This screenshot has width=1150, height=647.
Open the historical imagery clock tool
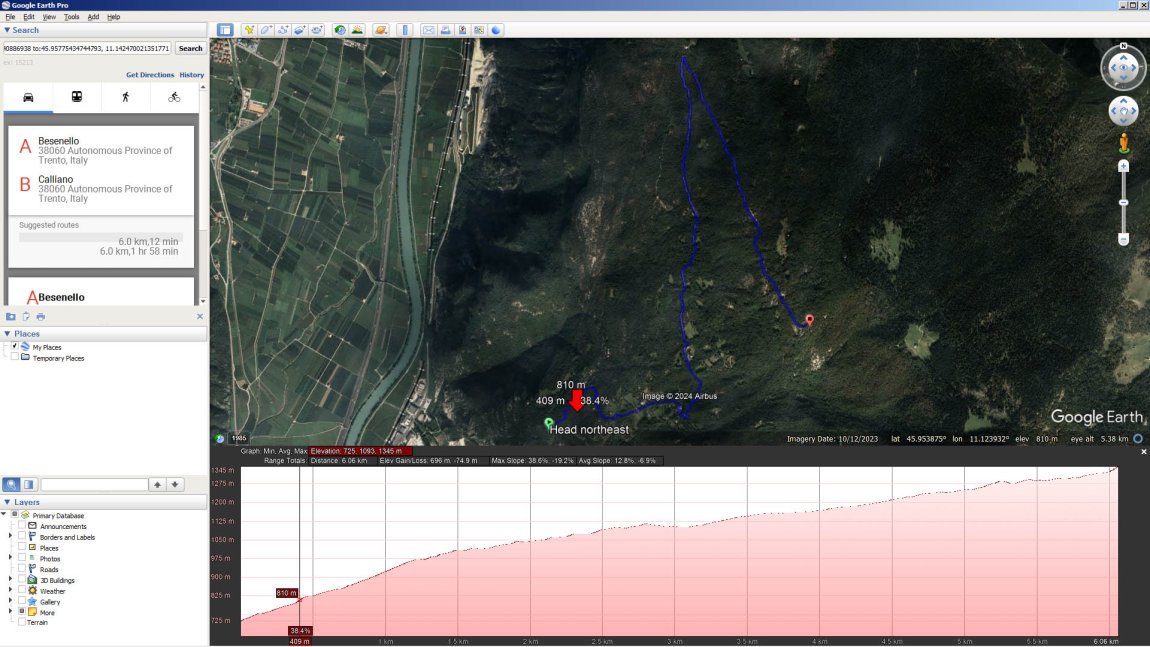(340, 30)
